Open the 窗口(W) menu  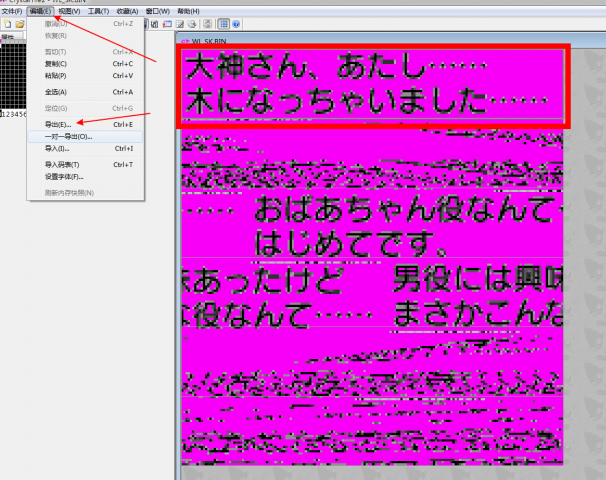158,11
